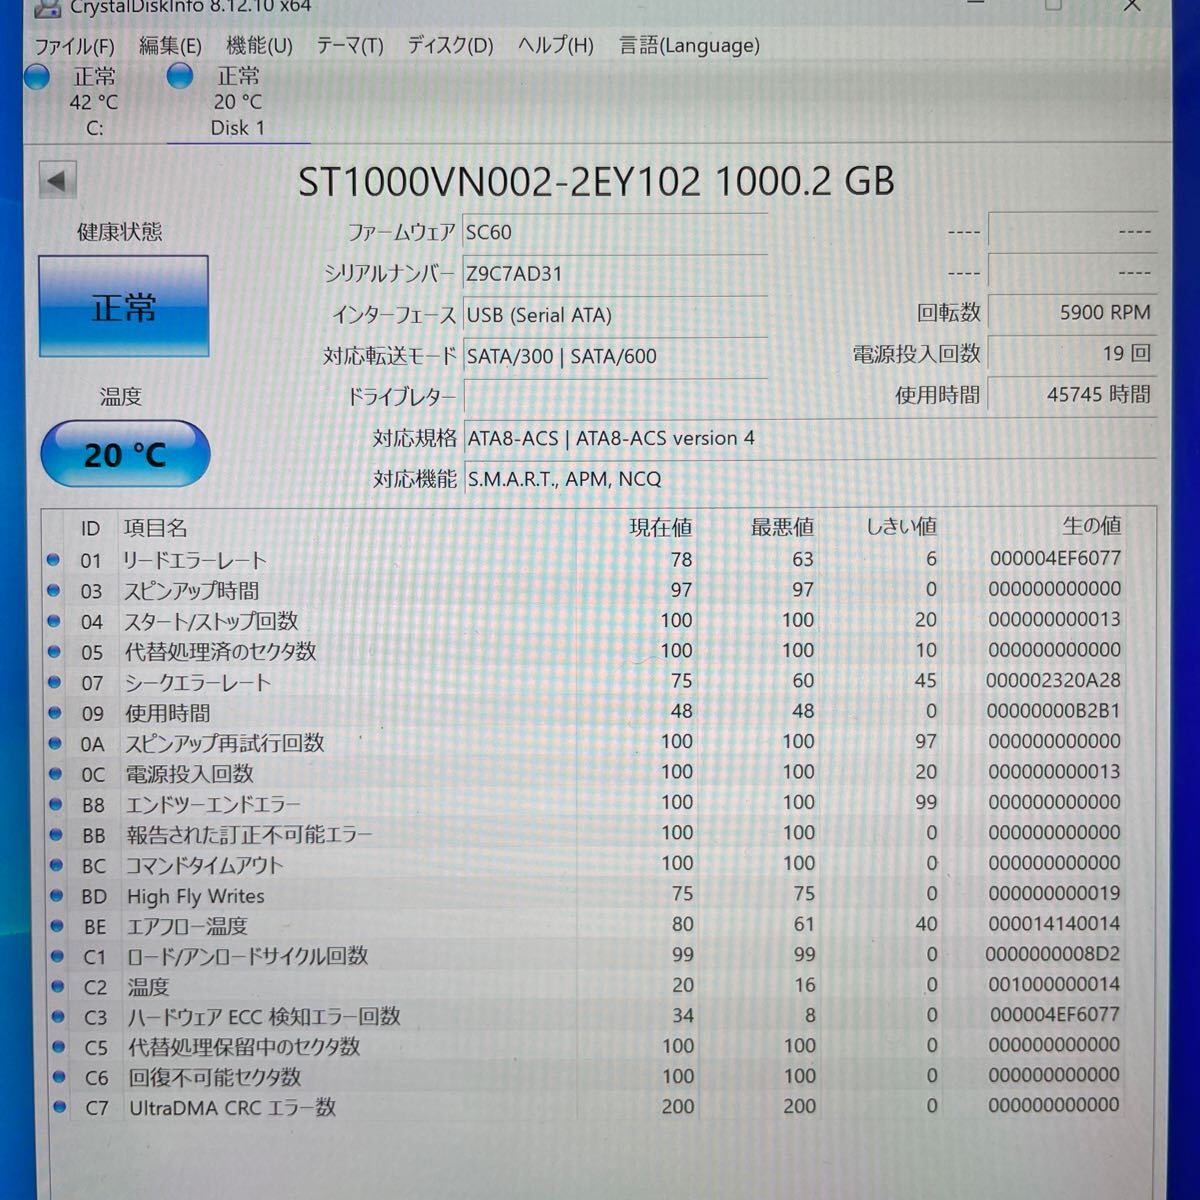1200x1200 pixels.
Task: Click the 項目名 column header
Action: pyautogui.click(x=155, y=528)
